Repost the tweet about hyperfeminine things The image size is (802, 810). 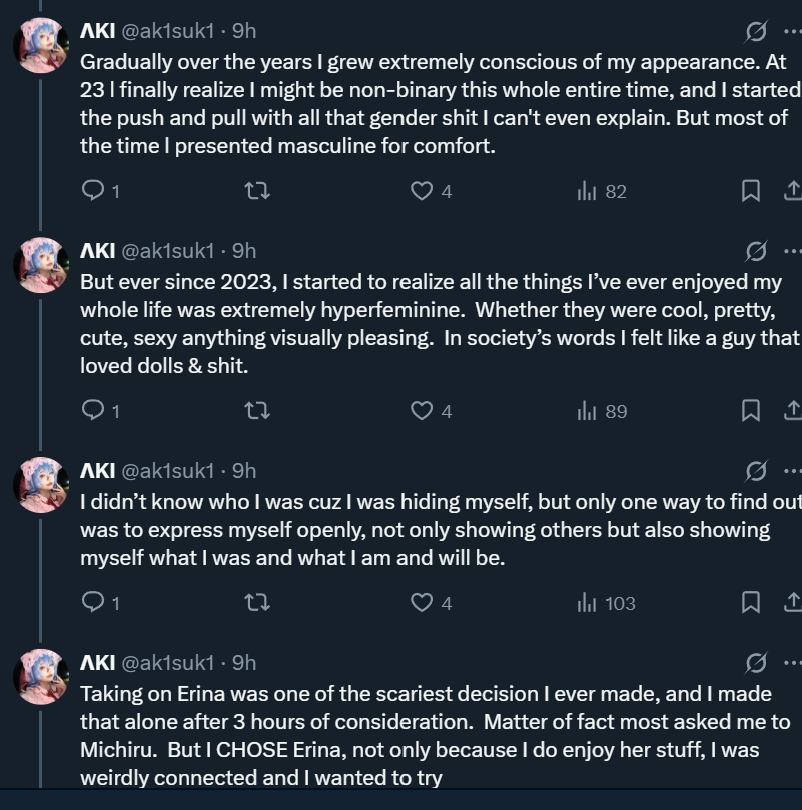[257, 410]
